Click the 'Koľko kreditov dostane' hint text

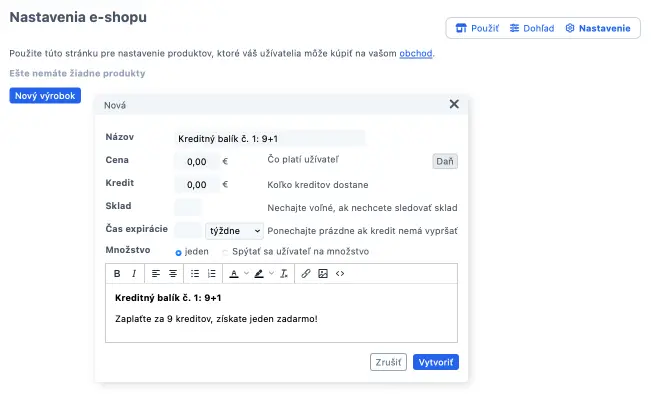point(318,185)
